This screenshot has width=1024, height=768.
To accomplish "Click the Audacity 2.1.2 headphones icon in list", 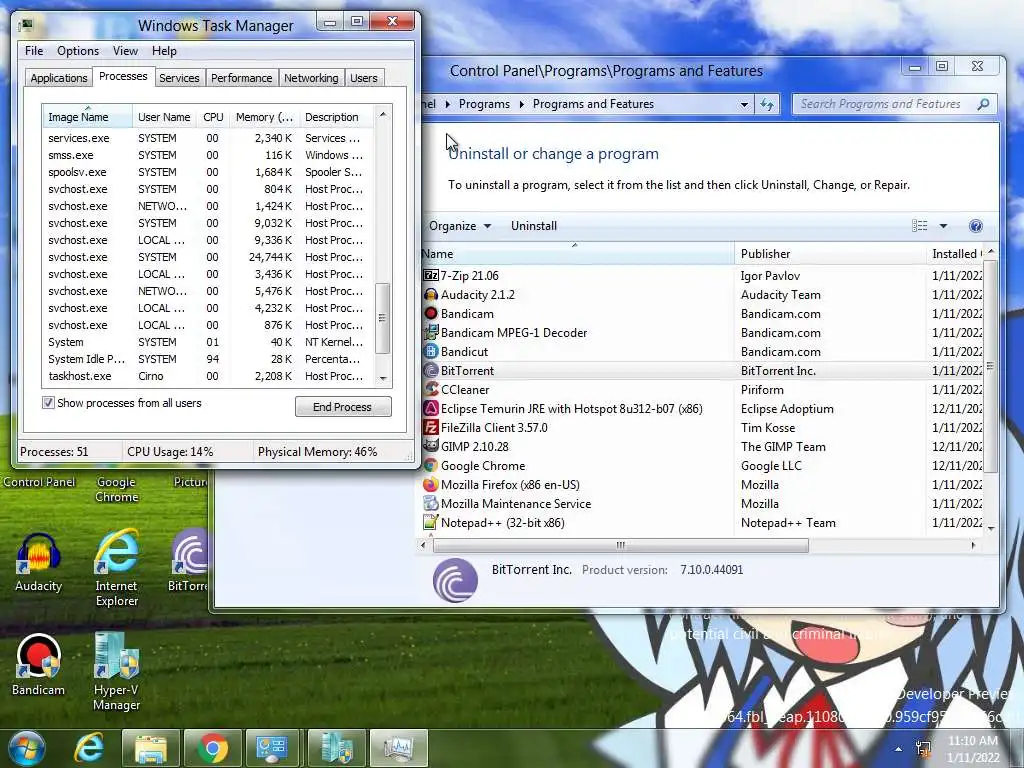I will (430, 295).
